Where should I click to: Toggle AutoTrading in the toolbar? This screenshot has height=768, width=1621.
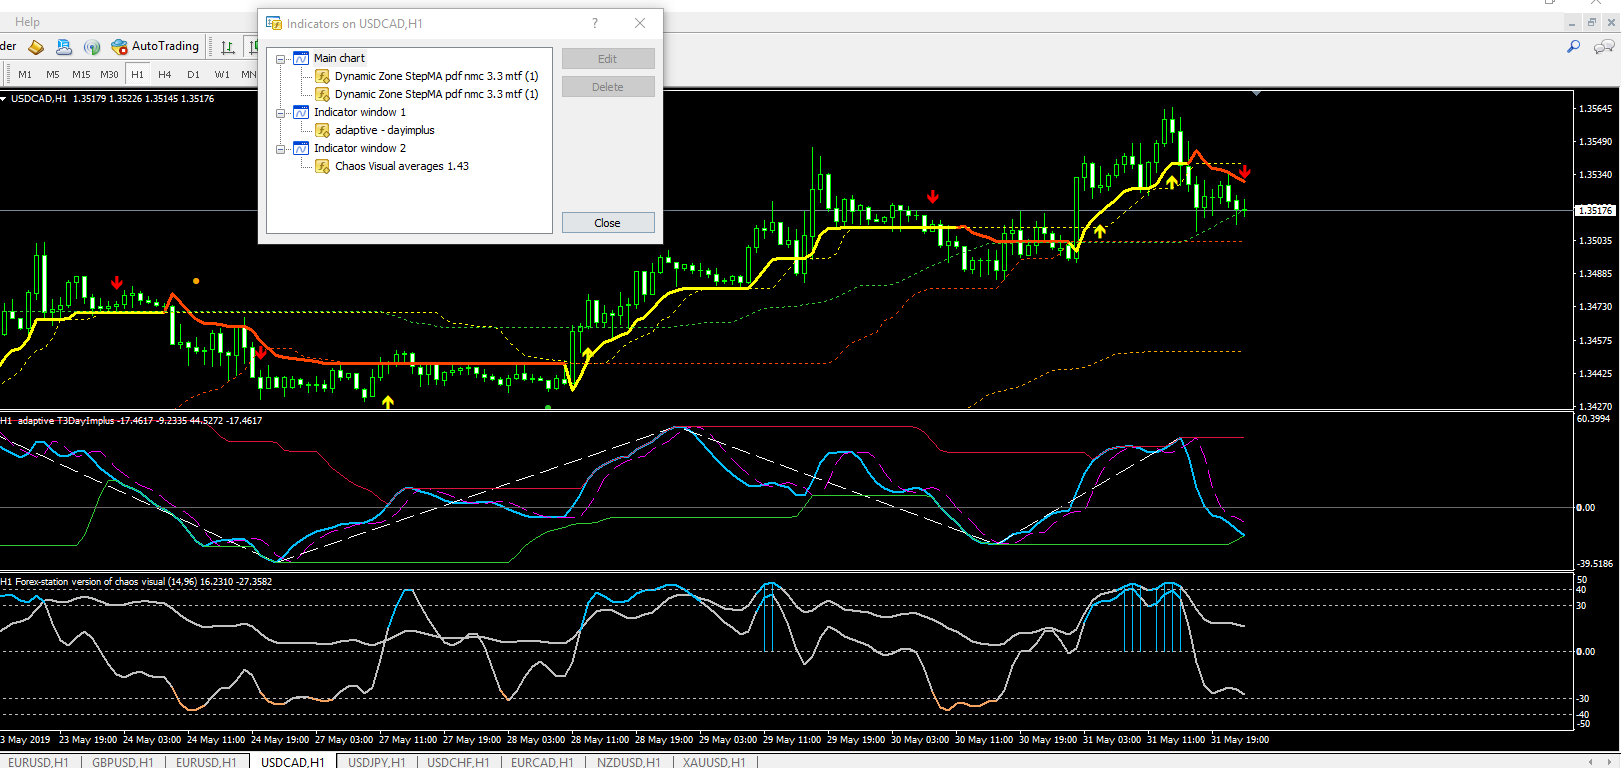pos(155,46)
